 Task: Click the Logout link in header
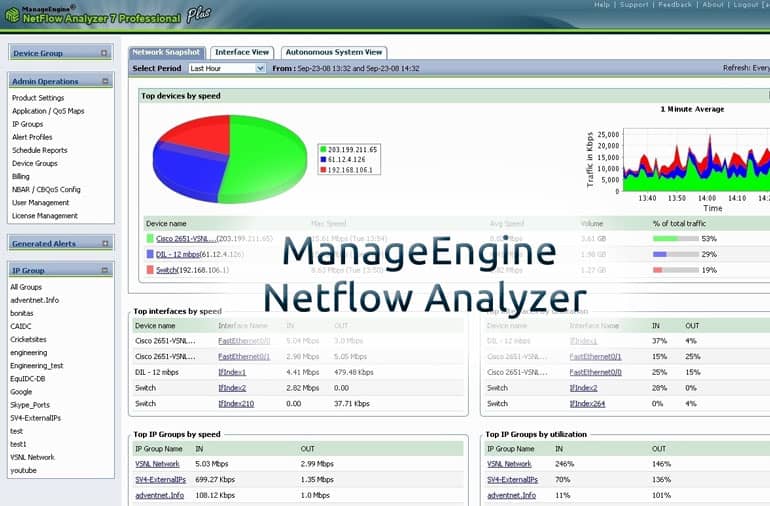(746, 4)
